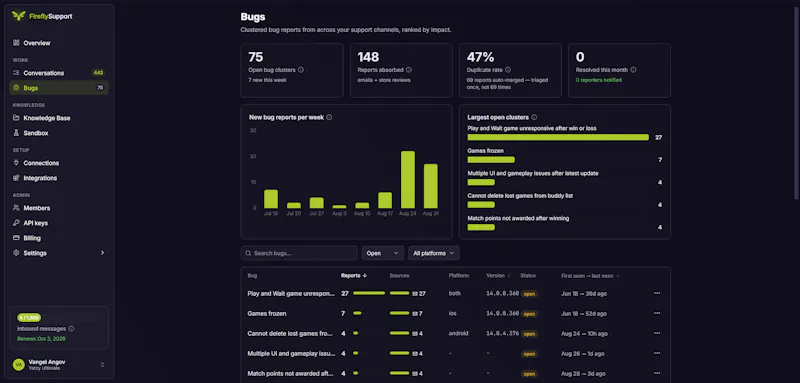This screenshot has height=383, width=800.
Task: Click the Integrations puzzle icon
Action: tap(16, 178)
